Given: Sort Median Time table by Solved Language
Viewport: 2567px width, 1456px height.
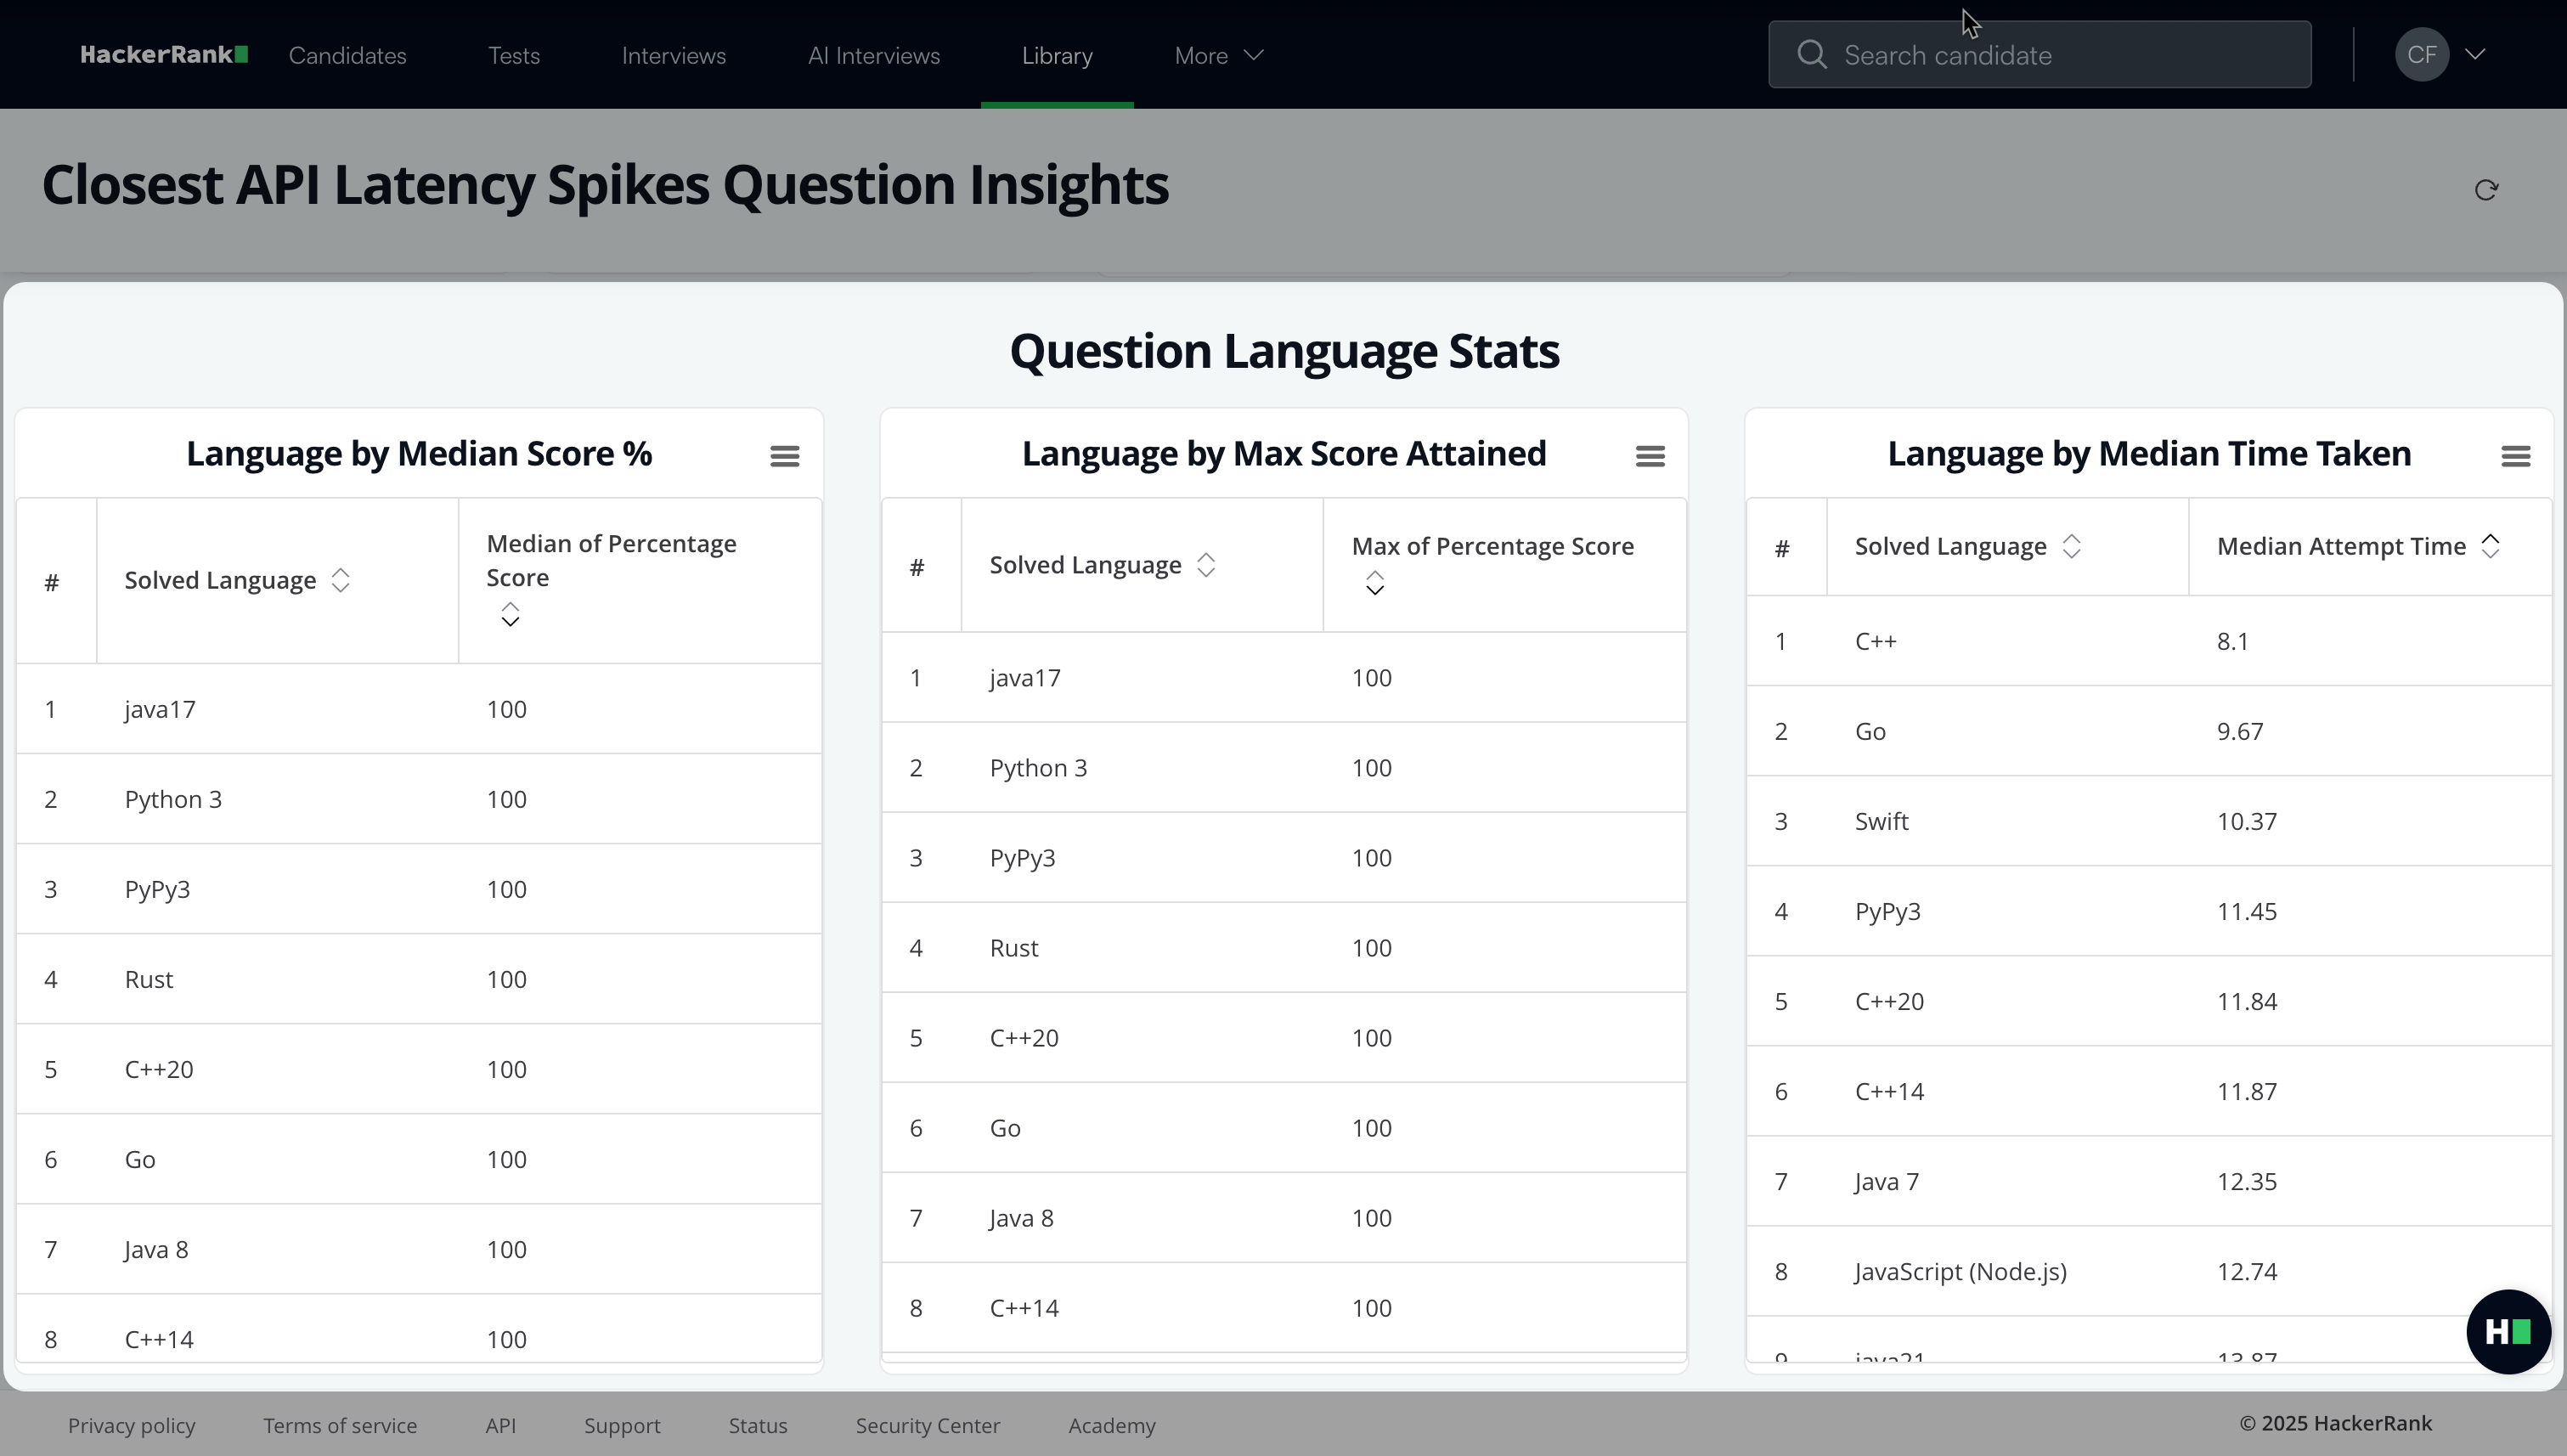Looking at the screenshot, I should (x=2071, y=546).
